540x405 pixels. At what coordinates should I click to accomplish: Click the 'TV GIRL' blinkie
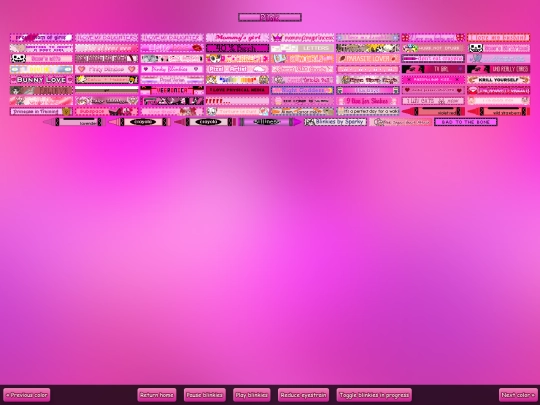coord(433,69)
